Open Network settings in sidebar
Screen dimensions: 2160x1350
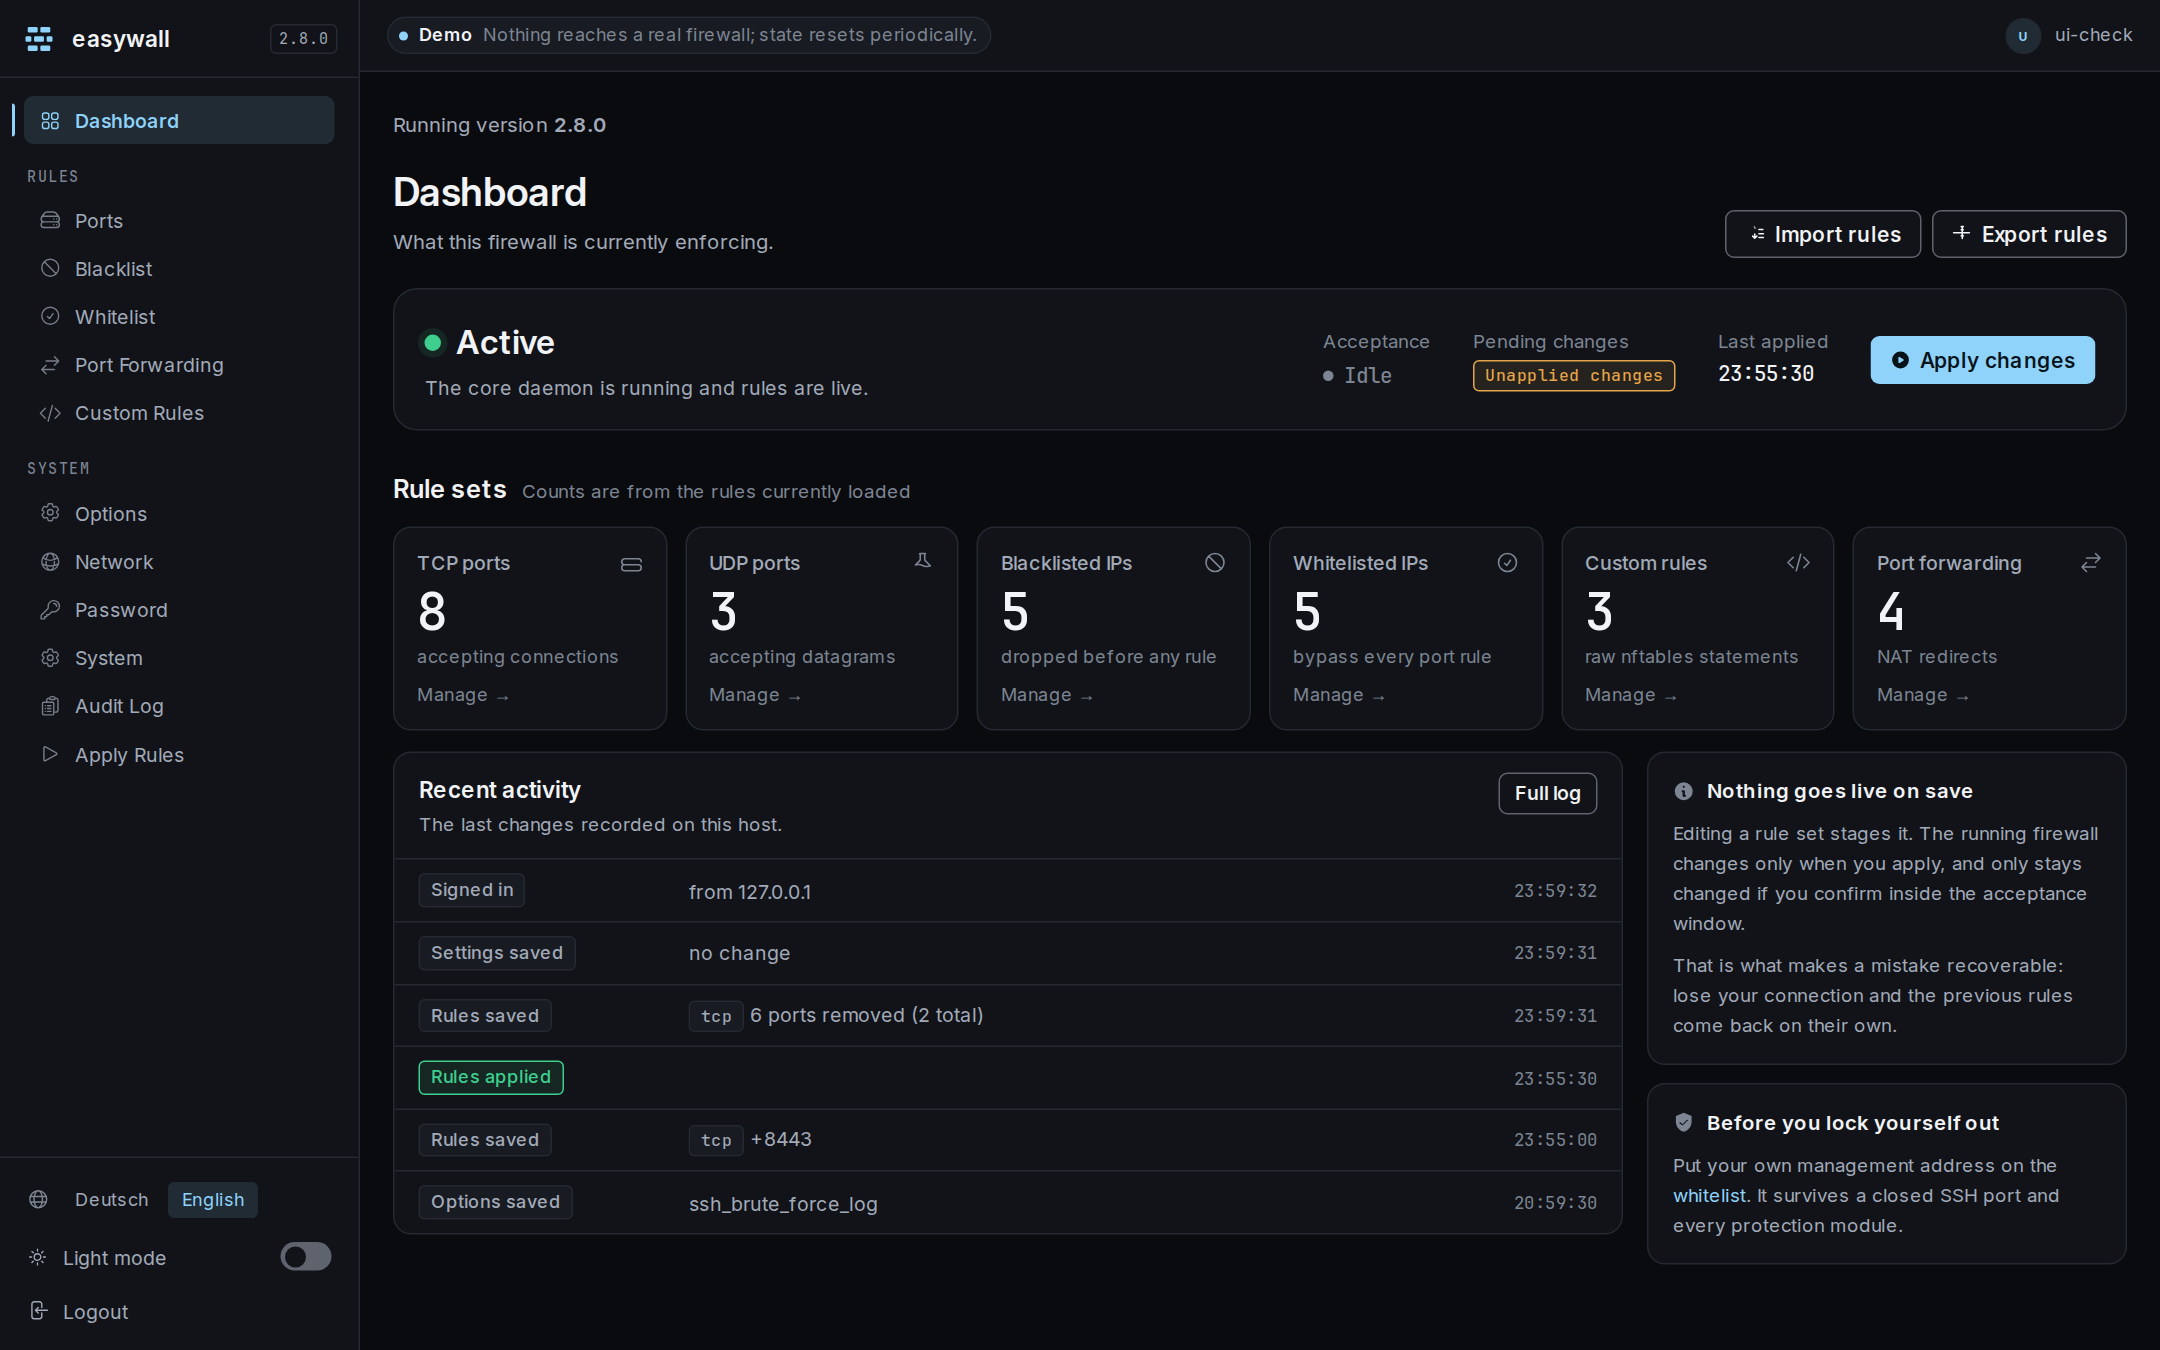[x=179, y=561]
